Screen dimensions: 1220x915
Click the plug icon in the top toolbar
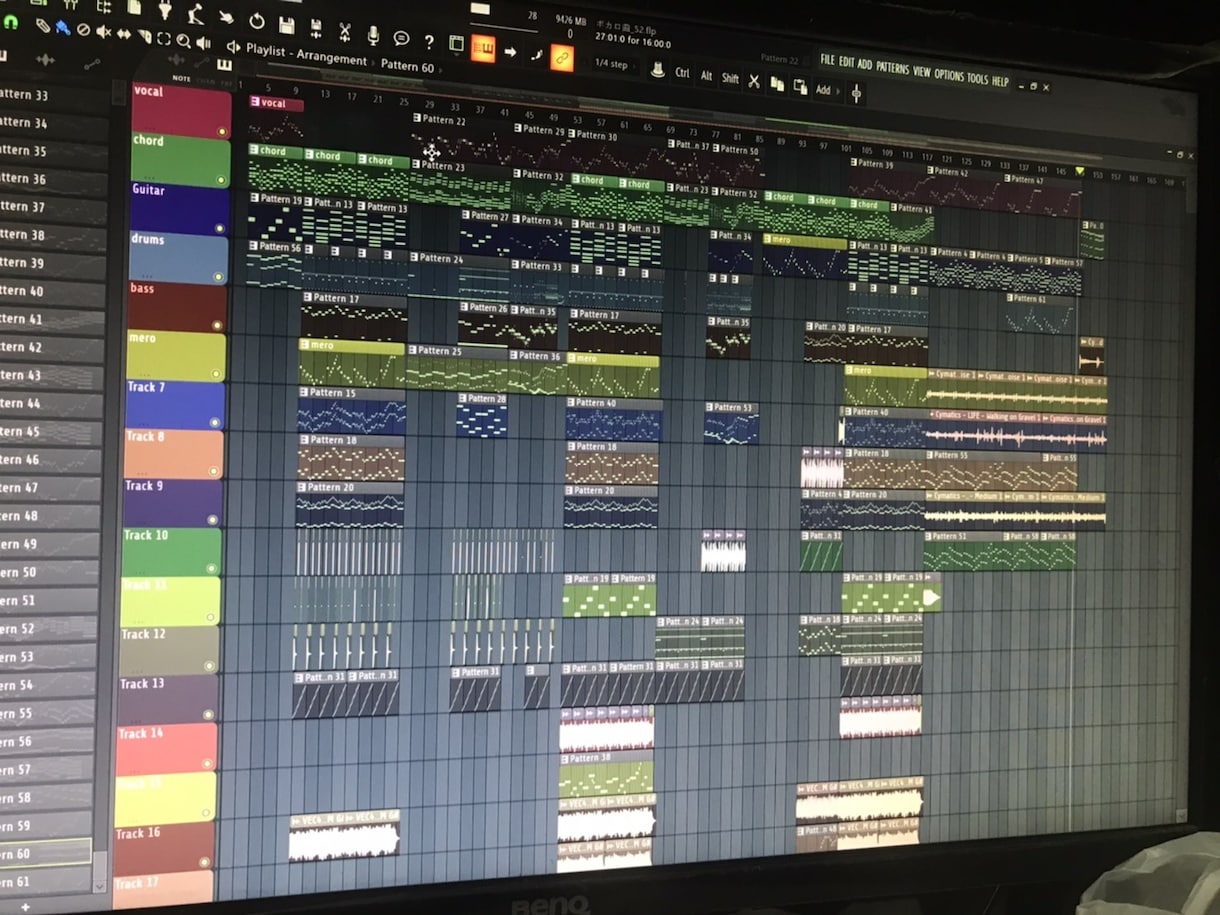[165, 9]
